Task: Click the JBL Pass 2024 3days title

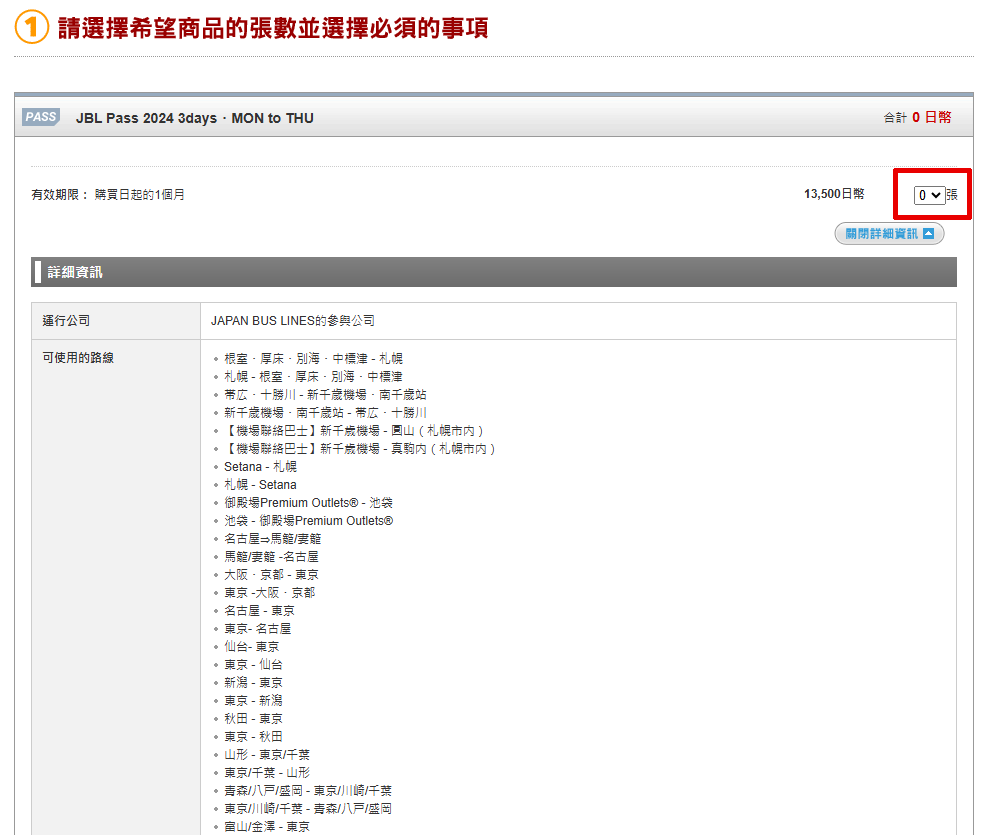Action: 194,118
